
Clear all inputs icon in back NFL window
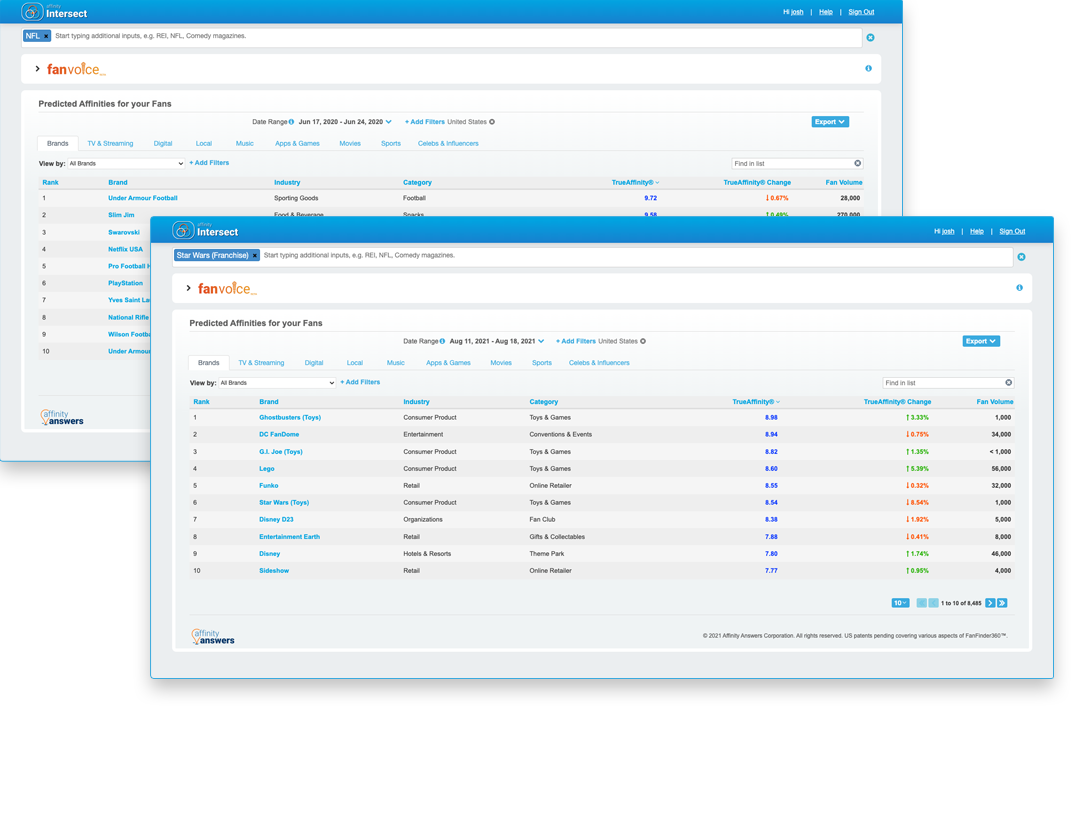pyautogui.click(x=870, y=37)
